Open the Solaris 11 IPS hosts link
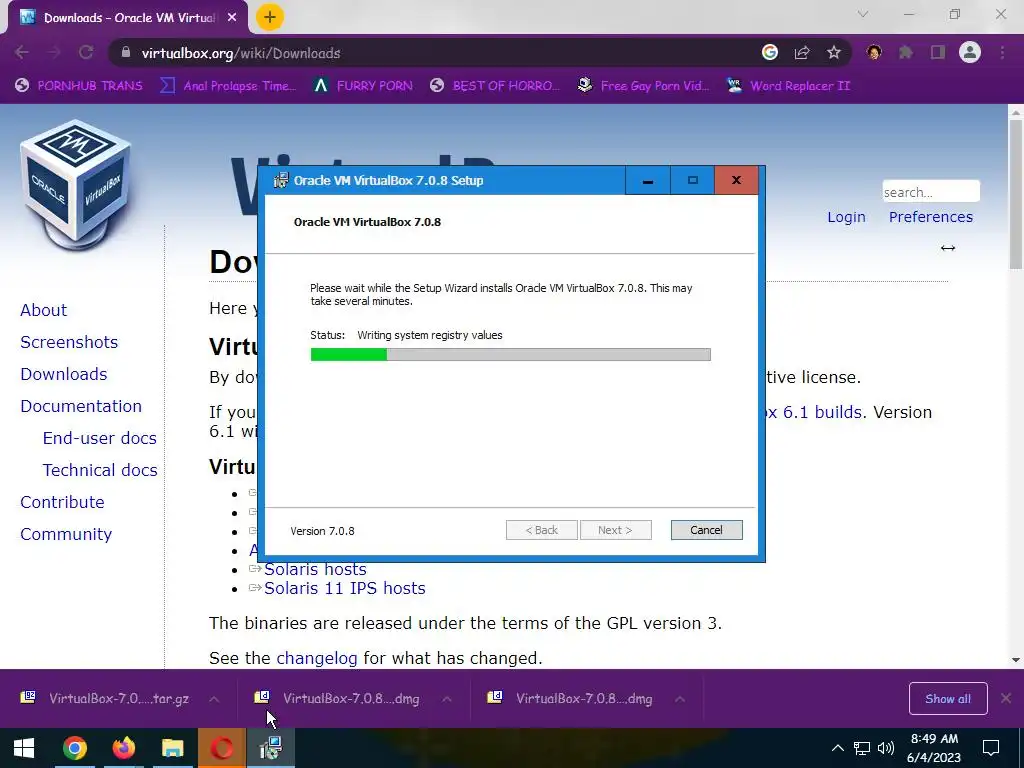The image size is (1024, 768). (344, 588)
